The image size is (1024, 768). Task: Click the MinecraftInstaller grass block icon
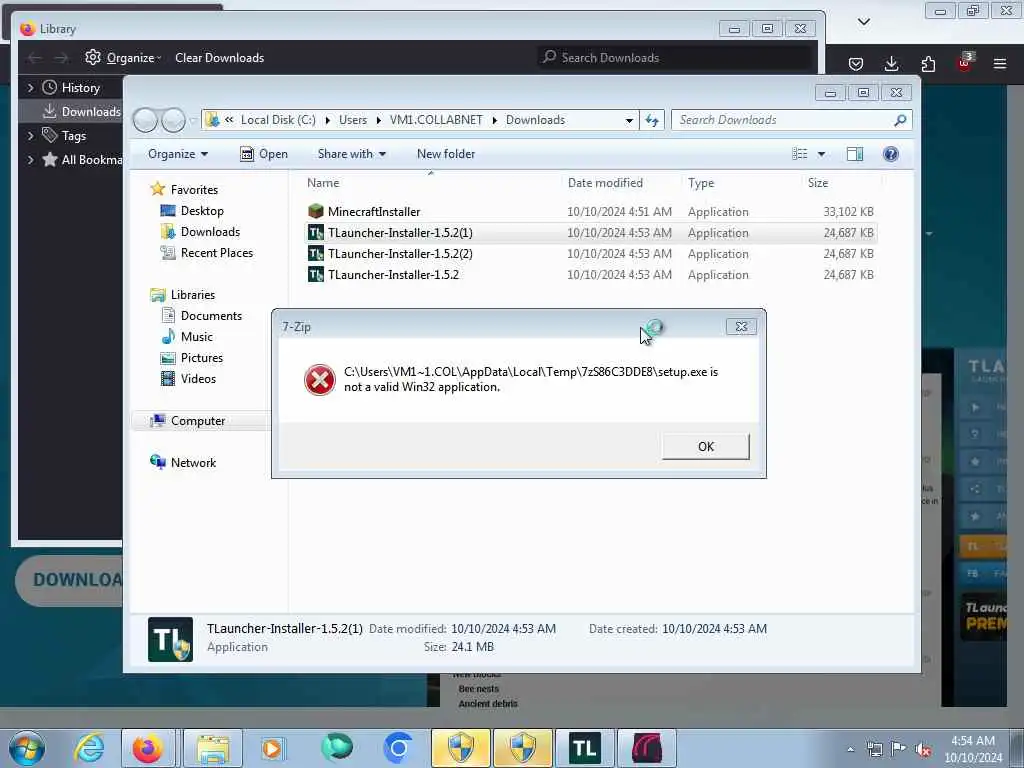pyautogui.click(x=315, y=211)
